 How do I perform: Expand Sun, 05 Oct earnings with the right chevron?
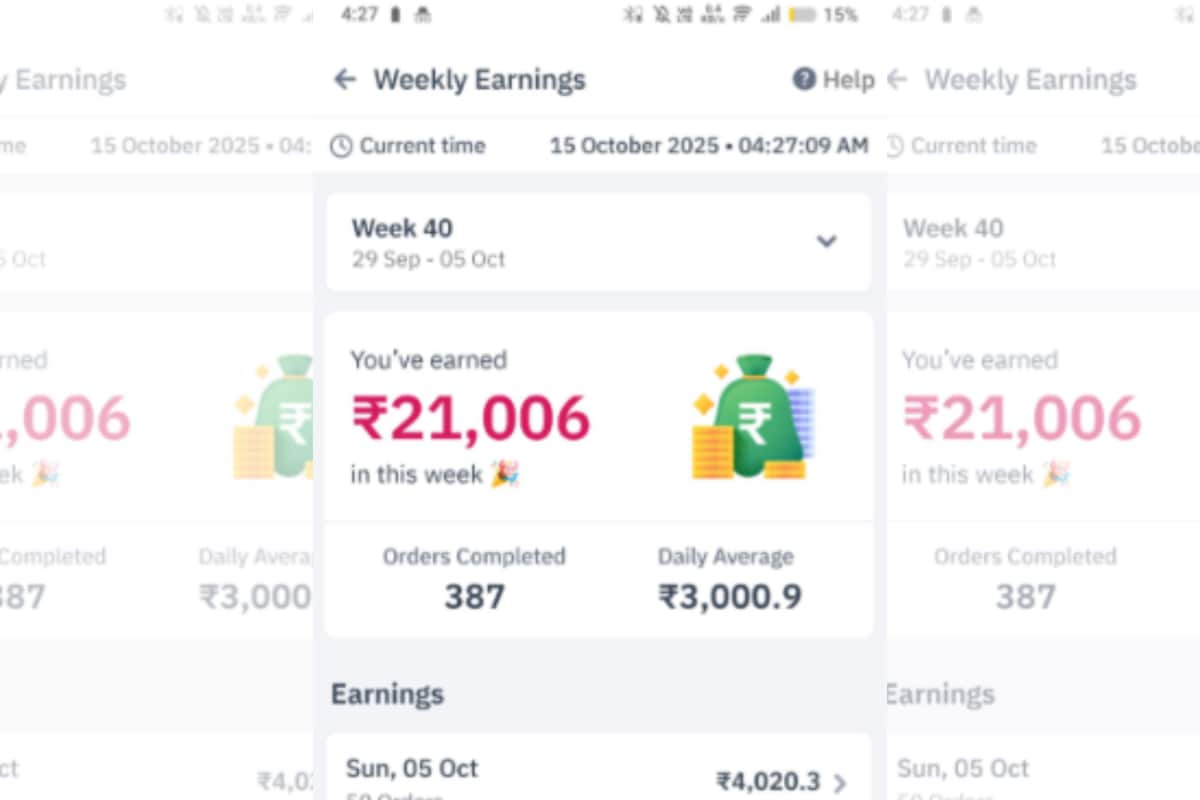coord(840,783)
